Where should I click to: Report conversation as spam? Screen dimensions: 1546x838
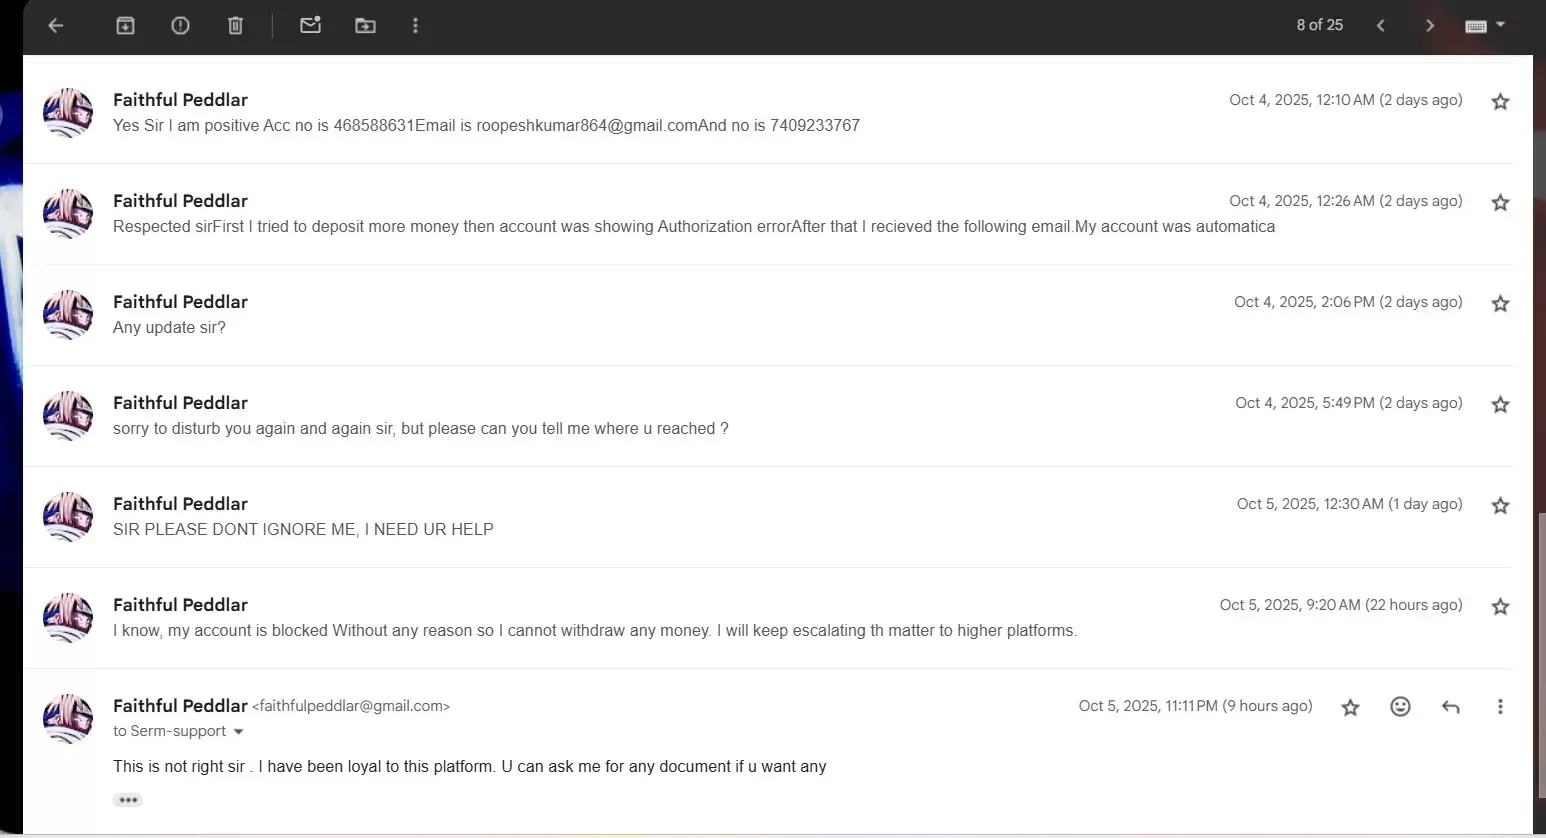180,26
